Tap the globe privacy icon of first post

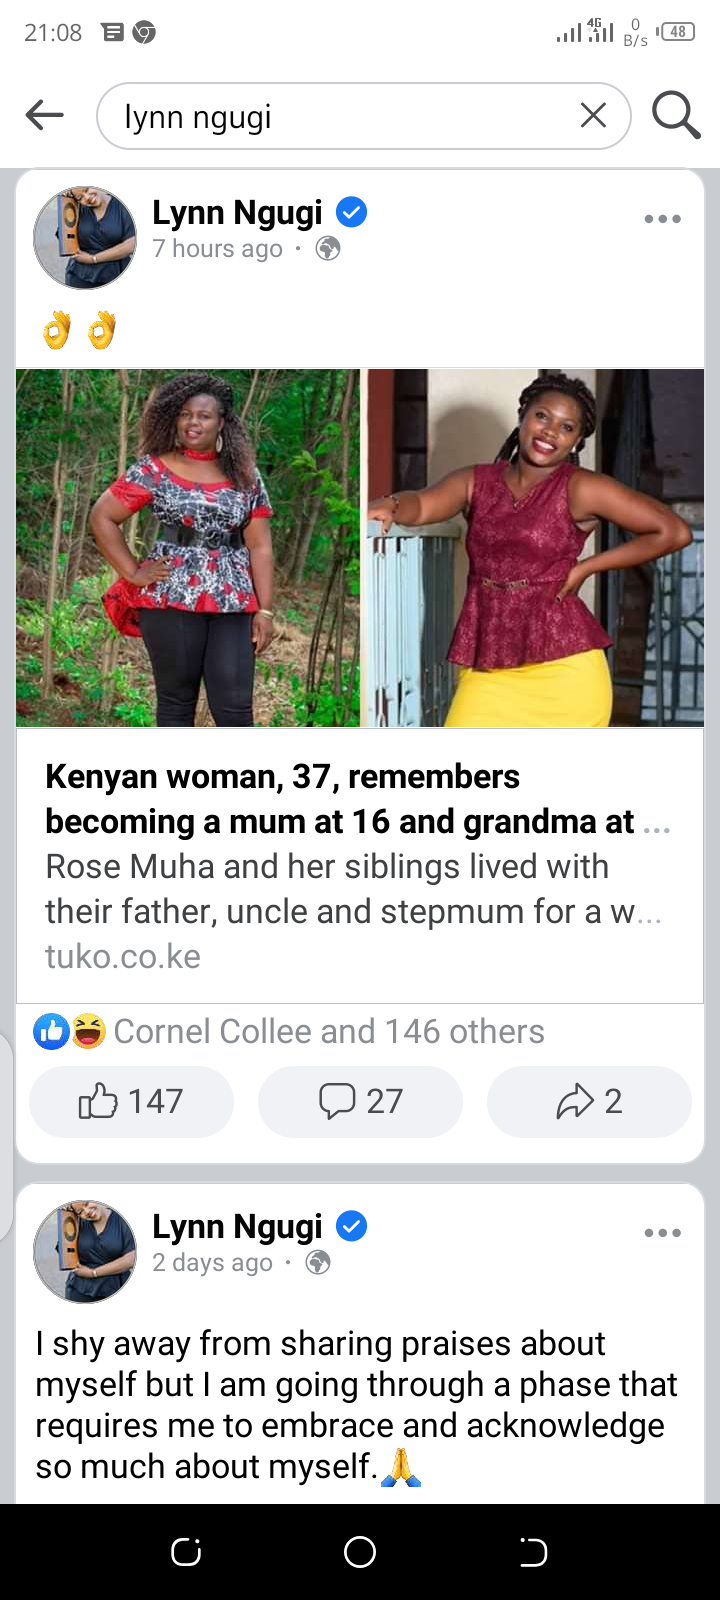pyautogui.click(x=328, y=249)
